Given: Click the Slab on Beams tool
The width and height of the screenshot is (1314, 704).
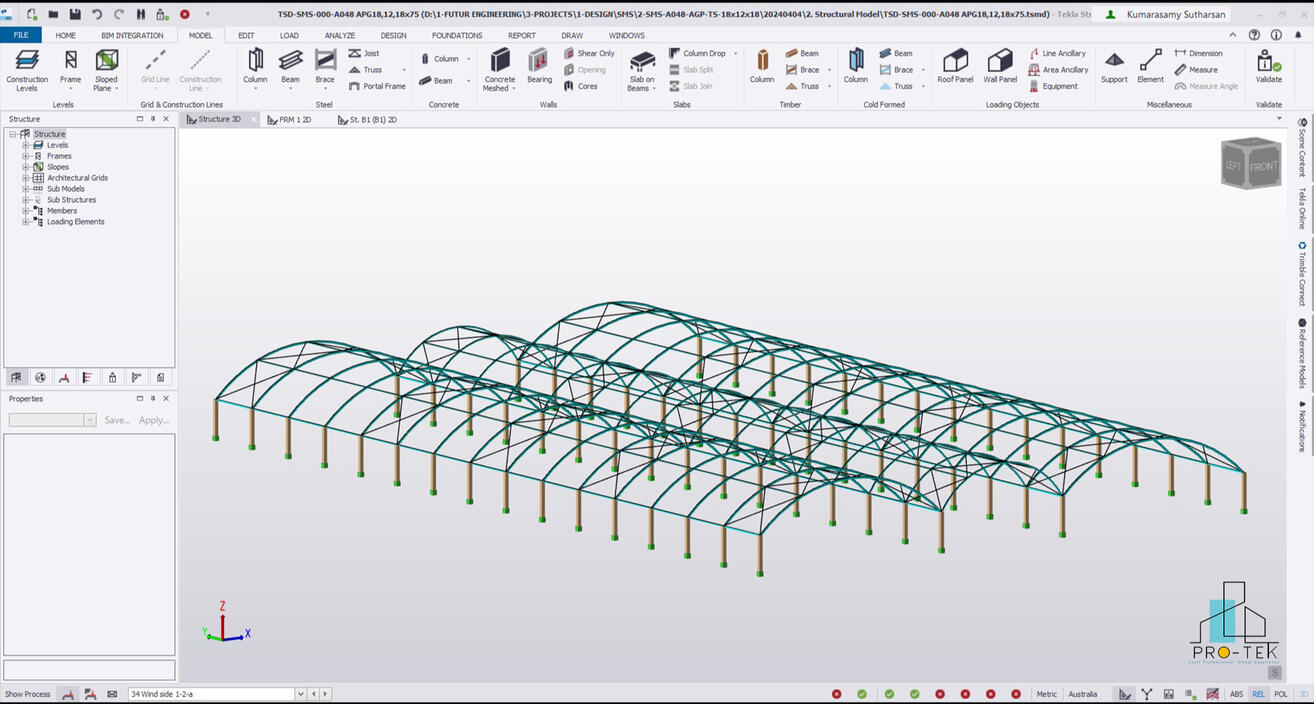Looking at the screenshot, I should point(641,68).
